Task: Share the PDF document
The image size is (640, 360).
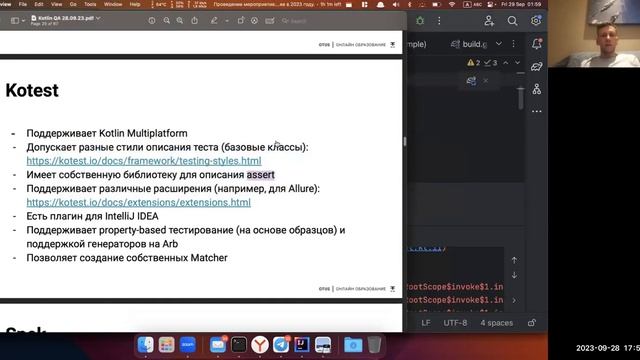Action: point(195,20)
